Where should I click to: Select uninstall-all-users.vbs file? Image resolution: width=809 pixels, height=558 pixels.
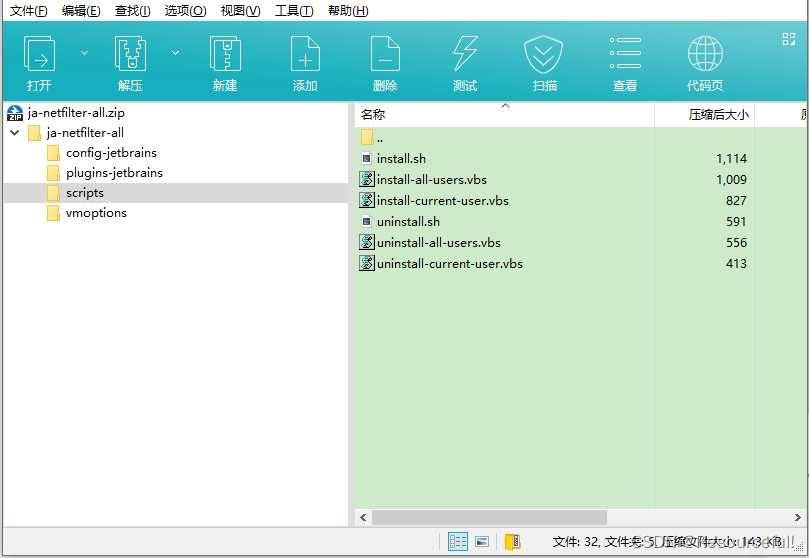(439, 242)
